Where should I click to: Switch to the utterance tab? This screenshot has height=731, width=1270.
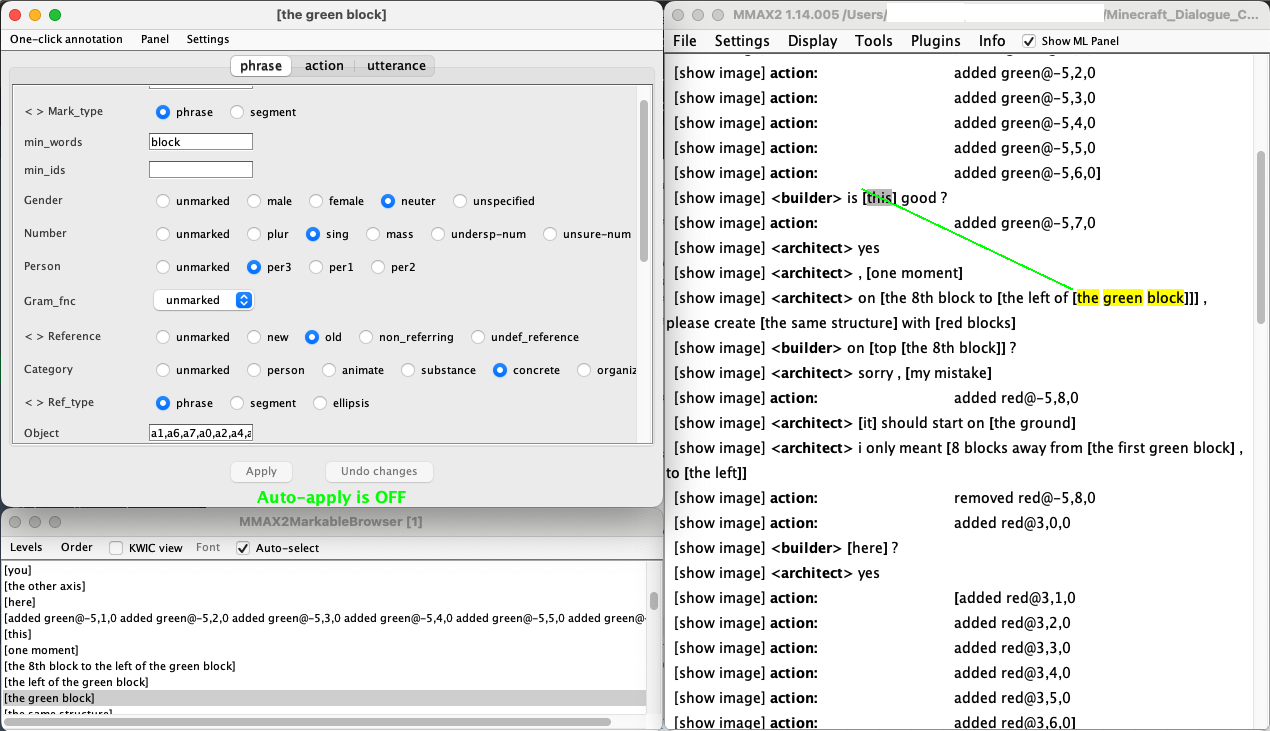coord(396,66)
